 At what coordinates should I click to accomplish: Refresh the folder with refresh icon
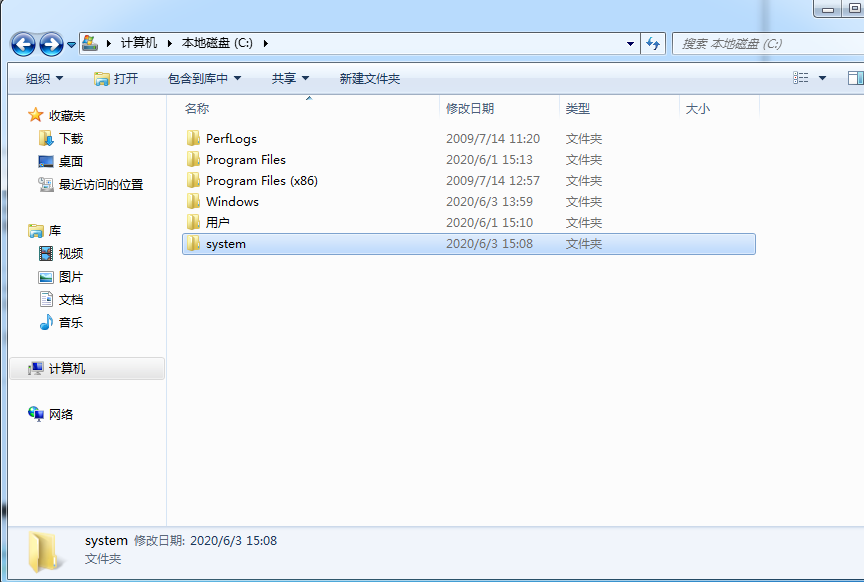coord(653,44)
